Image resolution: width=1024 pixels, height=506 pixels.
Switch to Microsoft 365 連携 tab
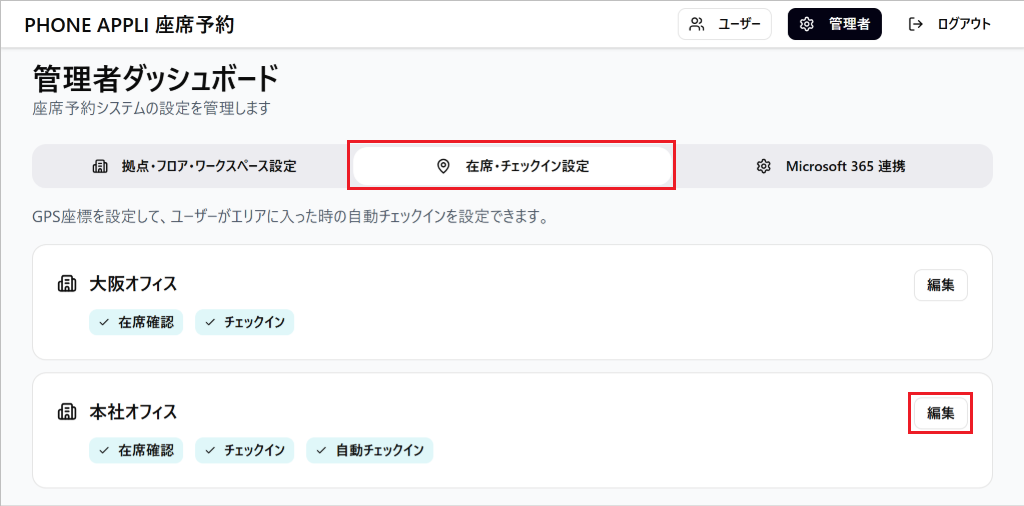coord(831,166)
